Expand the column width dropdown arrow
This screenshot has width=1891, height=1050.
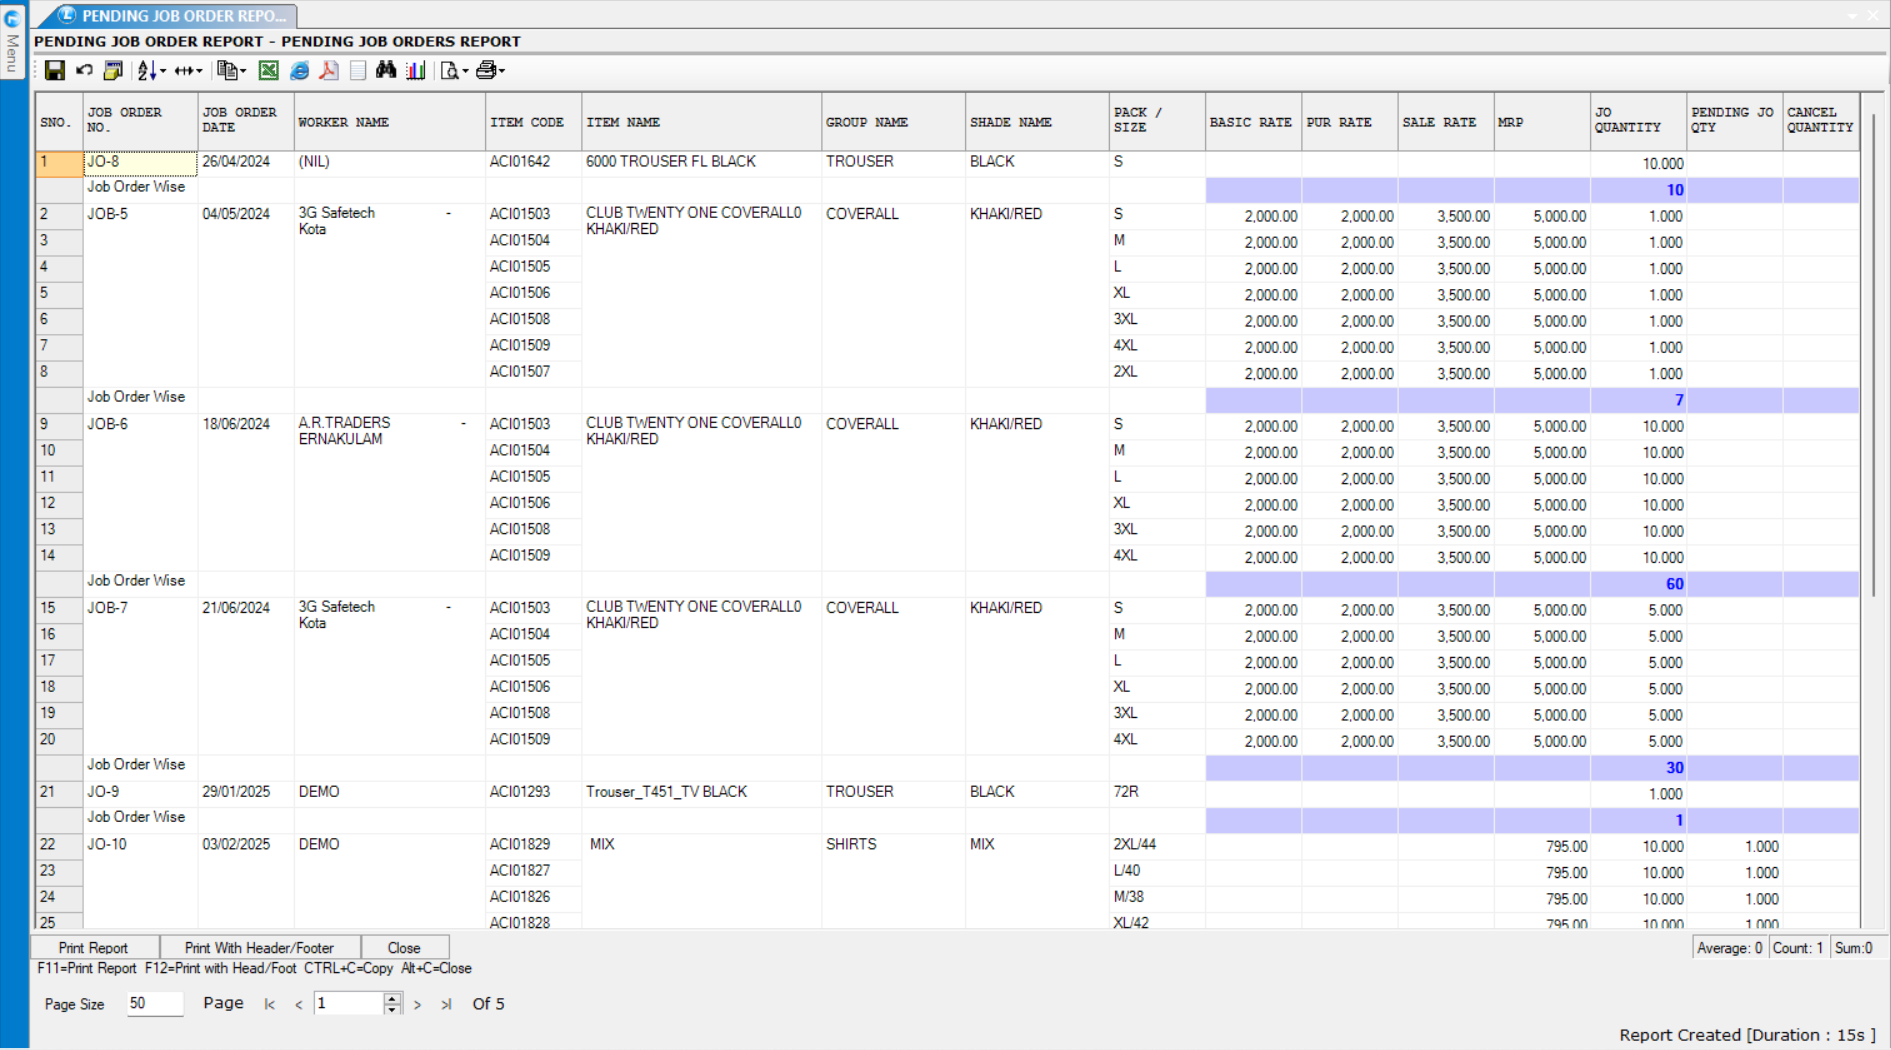(x=199, y=70)
